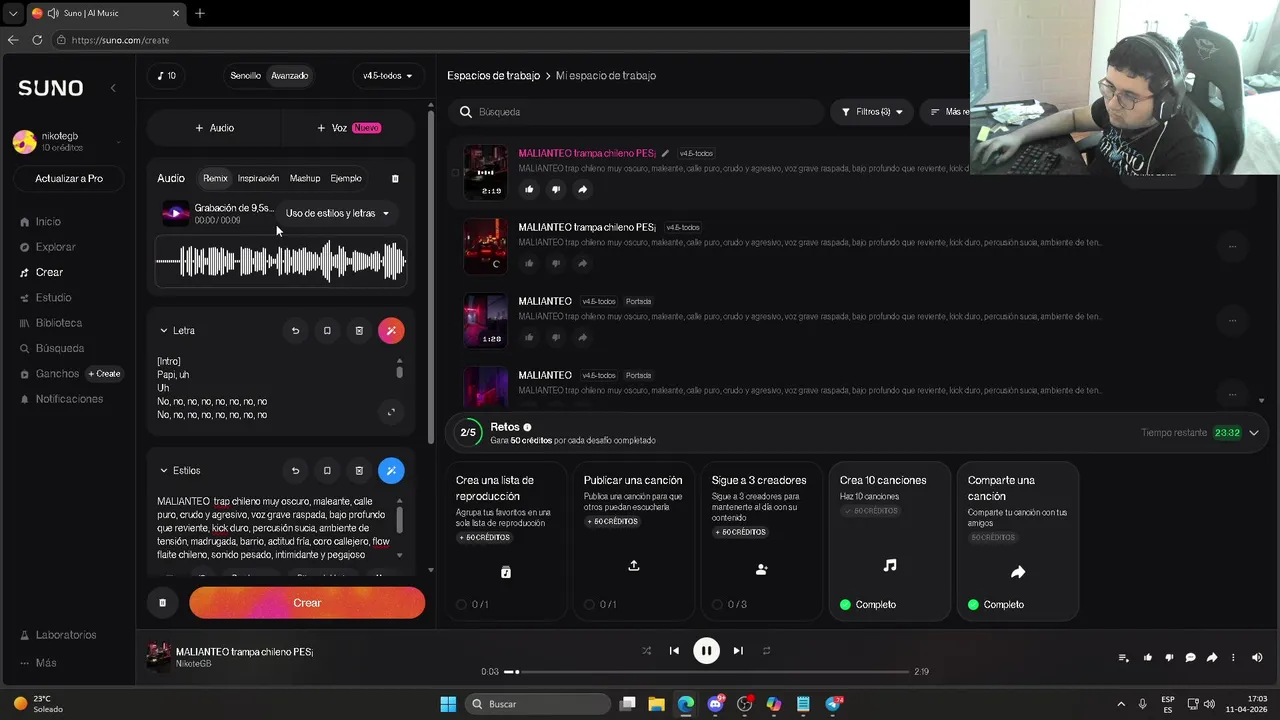Click the + Create button next to Ganchos
The height and width of the screenshot is (720, 1280).
point(104,374)
